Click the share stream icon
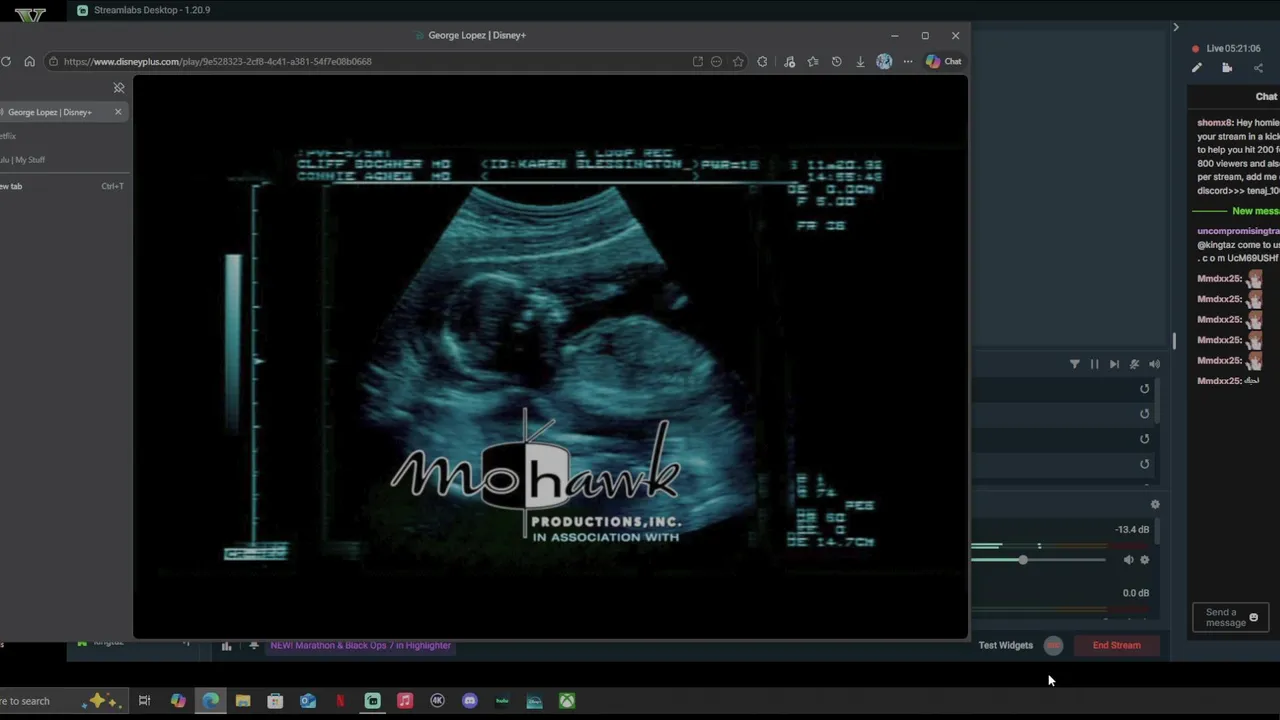 (x=1258, y=68)
